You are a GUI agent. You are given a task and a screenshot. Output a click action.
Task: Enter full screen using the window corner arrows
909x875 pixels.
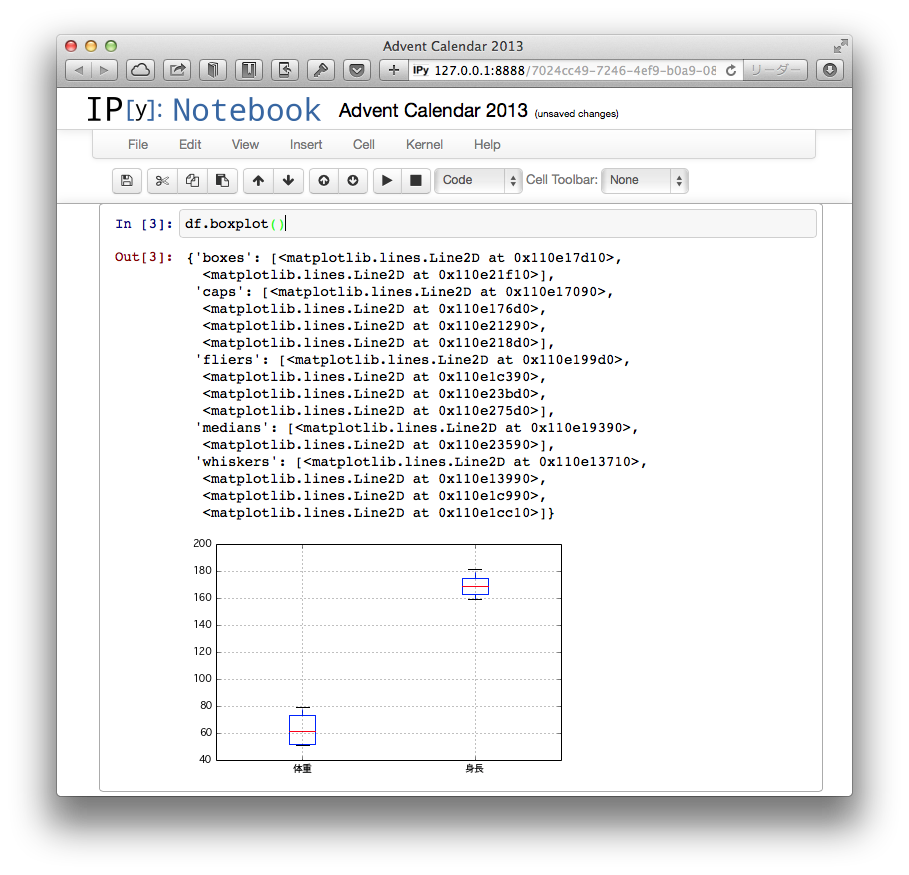pyautogui.click(x=840, y=46)
